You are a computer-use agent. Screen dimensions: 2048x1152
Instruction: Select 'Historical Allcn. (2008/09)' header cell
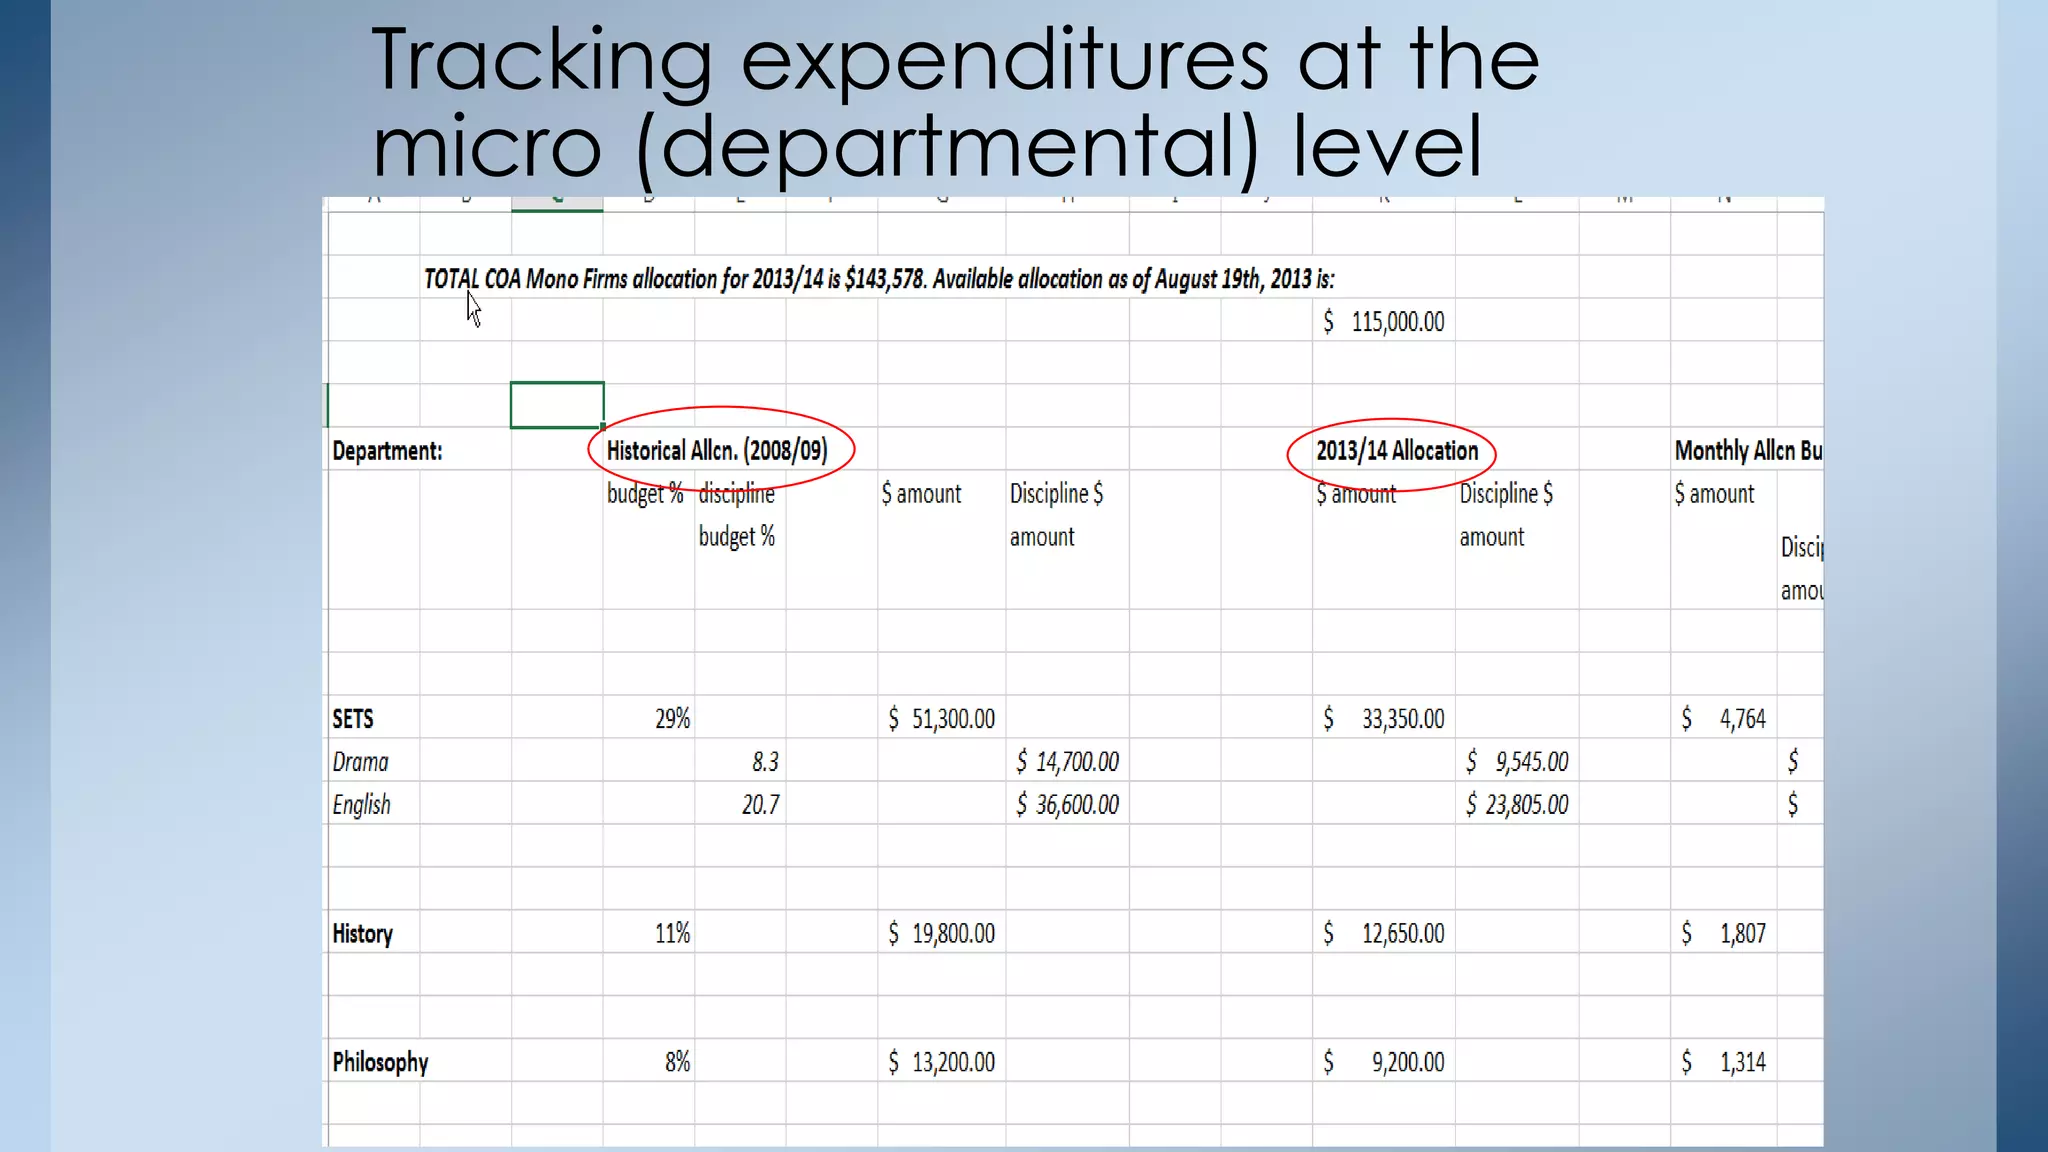(717, 451)
